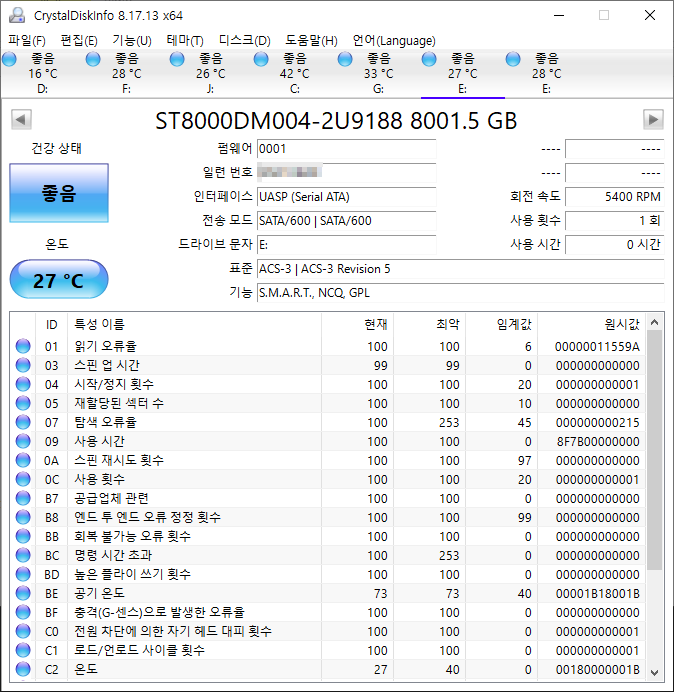Viewport: 674px width, 692px height.
Task: Open the 도움말(H) menu
Action: click(311, 41)
